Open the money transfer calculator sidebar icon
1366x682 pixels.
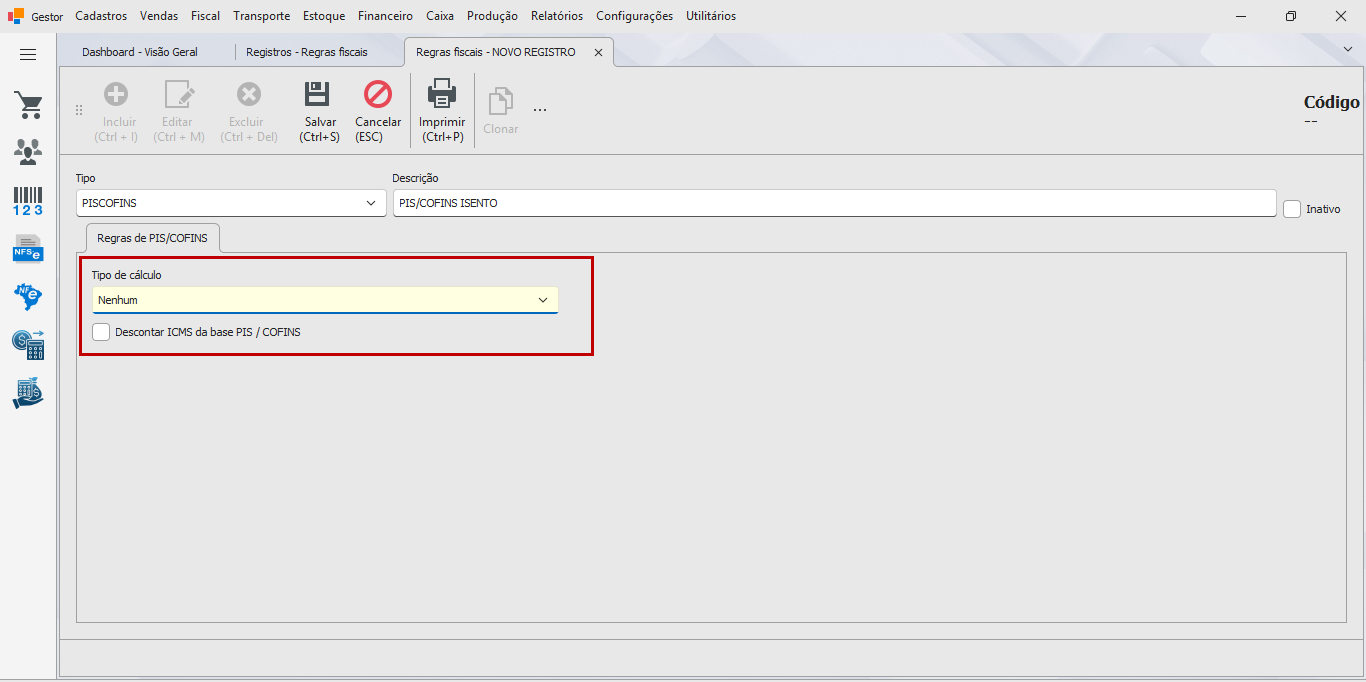(x=28, y=344)
